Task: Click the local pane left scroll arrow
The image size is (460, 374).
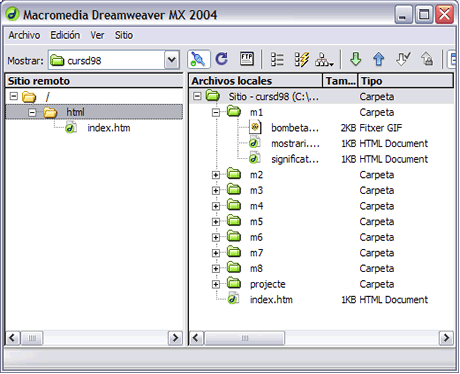Action: 196,338
